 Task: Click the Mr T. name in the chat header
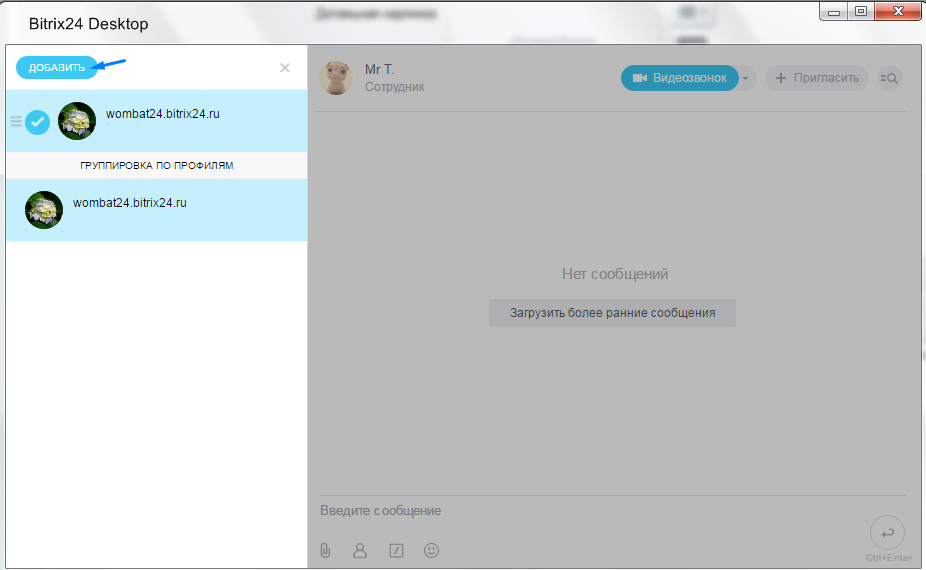379,70
